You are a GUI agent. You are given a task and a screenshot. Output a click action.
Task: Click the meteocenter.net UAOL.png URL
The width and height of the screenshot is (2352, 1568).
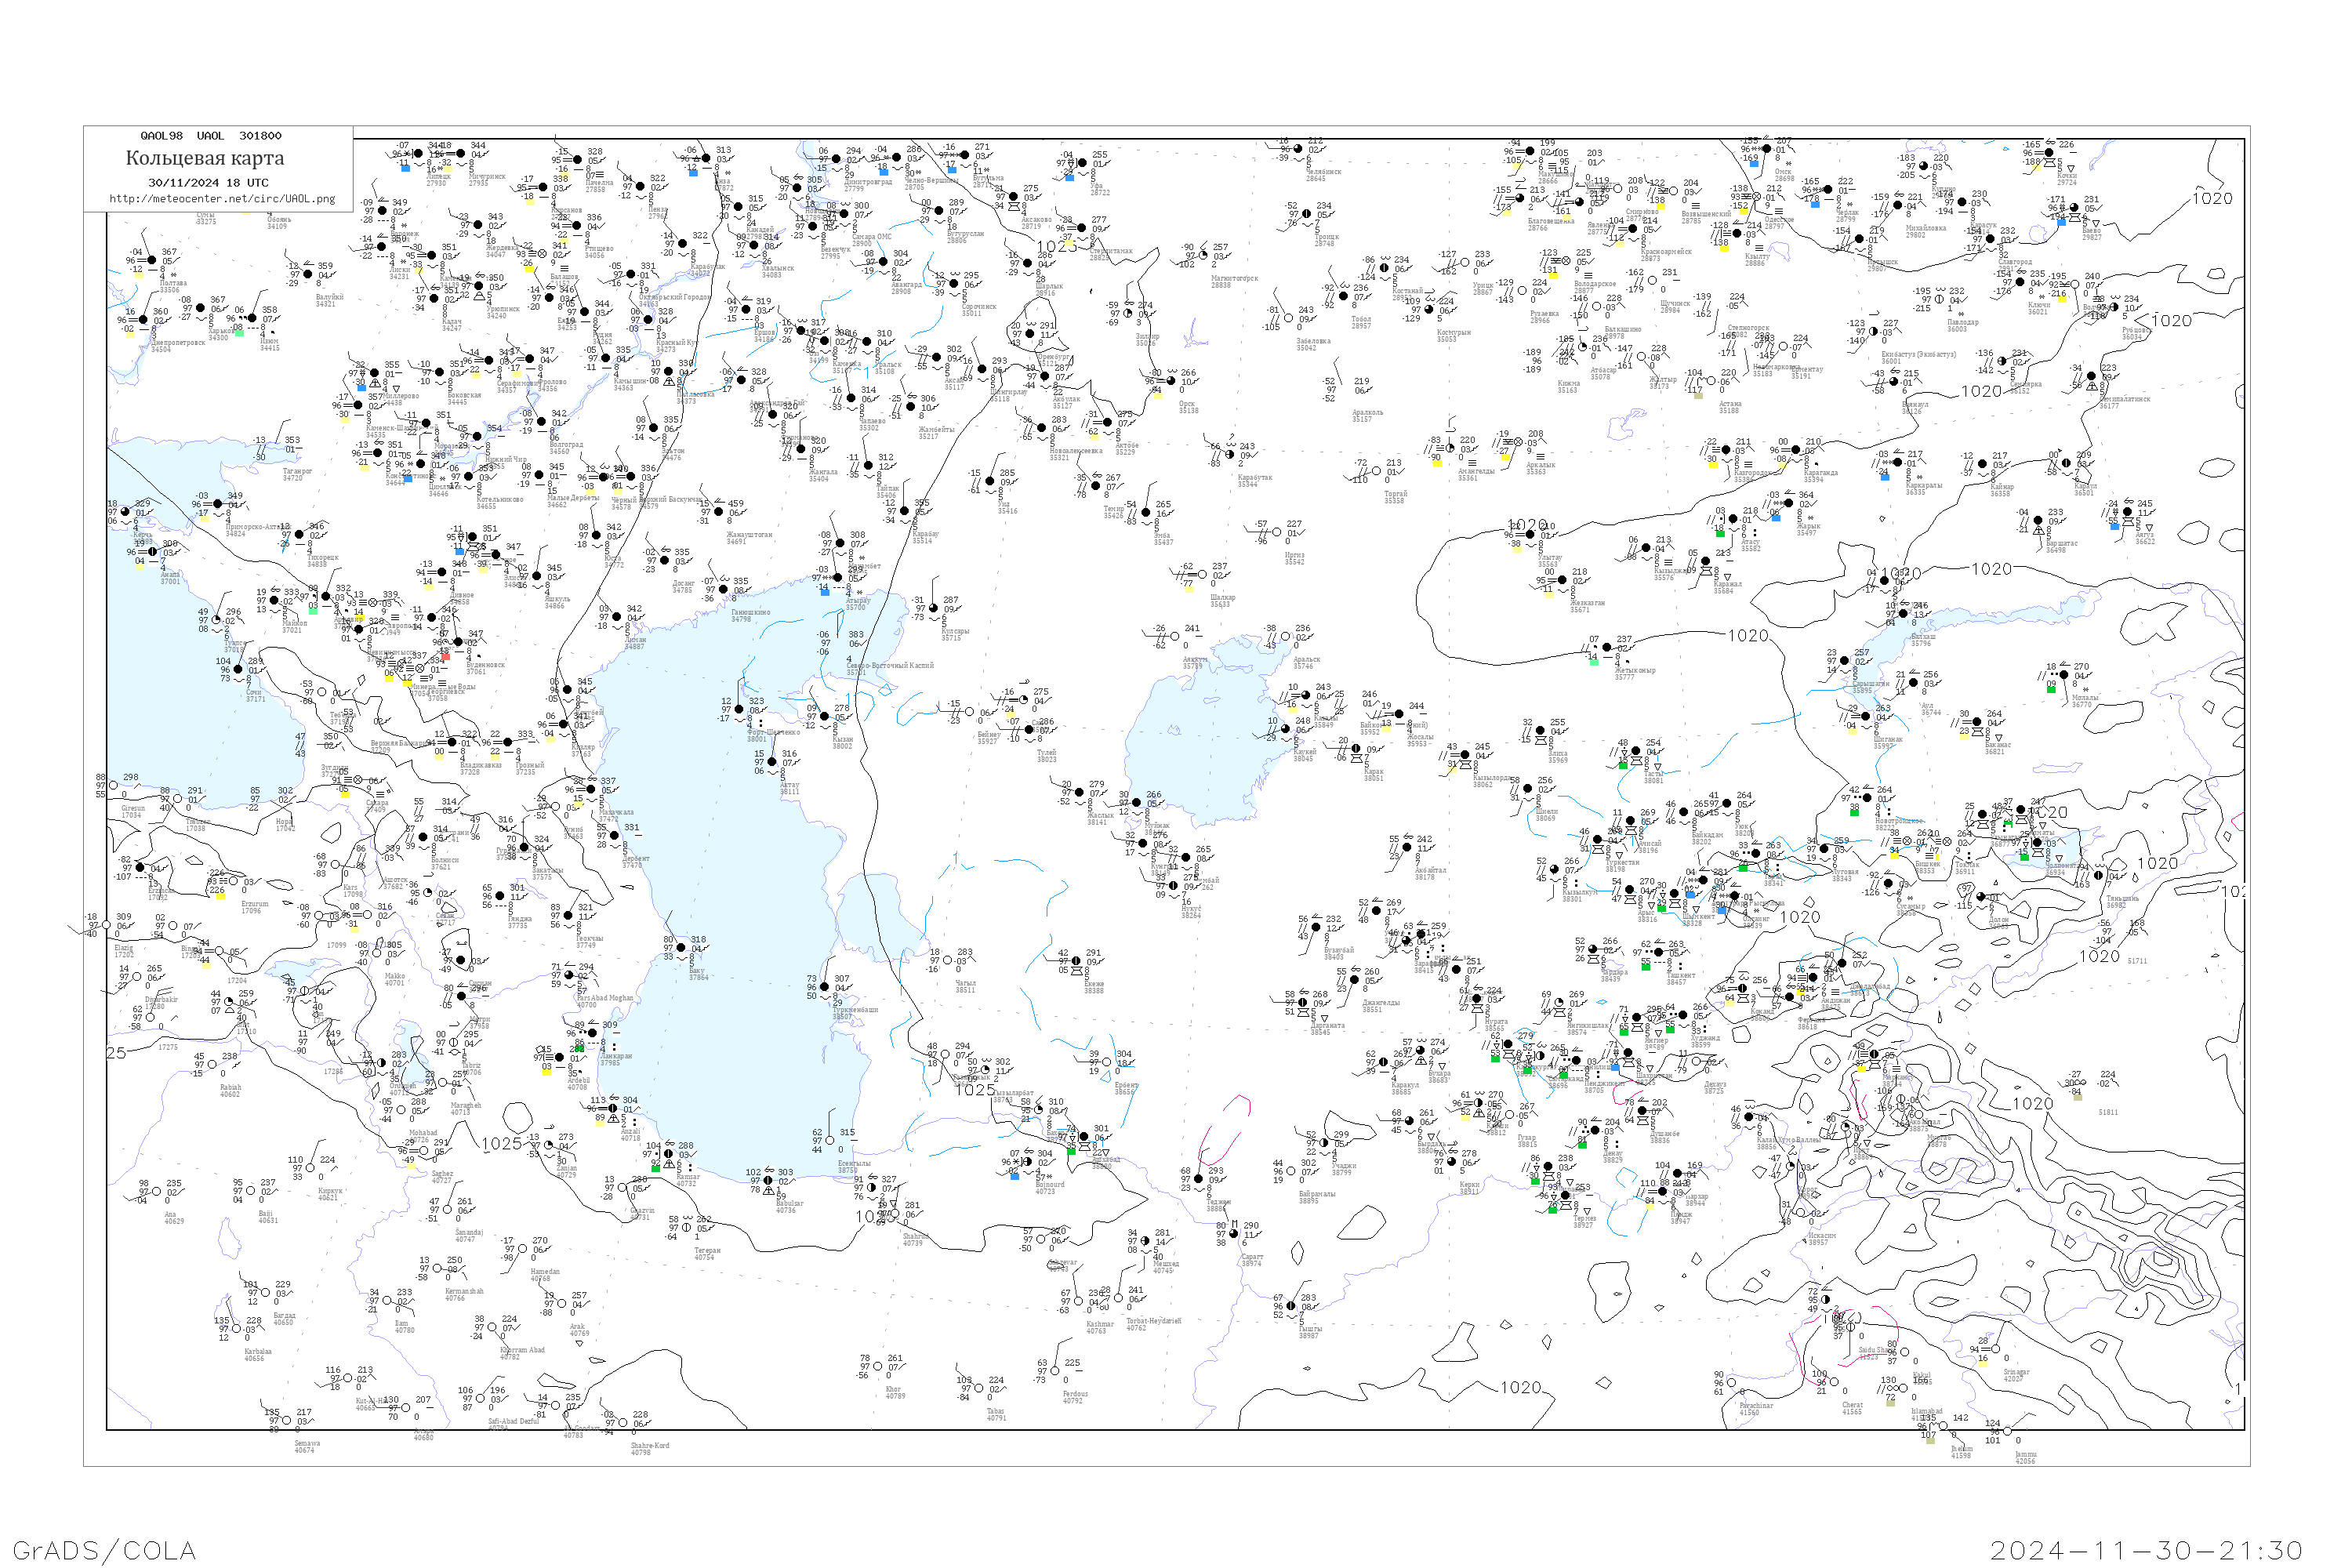(x=222, y=199)
